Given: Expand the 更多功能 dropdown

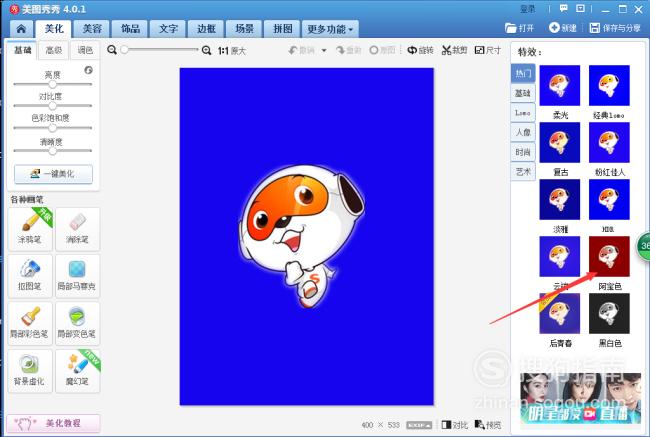Looking at the screenshot, I should [x=330, y=29].
